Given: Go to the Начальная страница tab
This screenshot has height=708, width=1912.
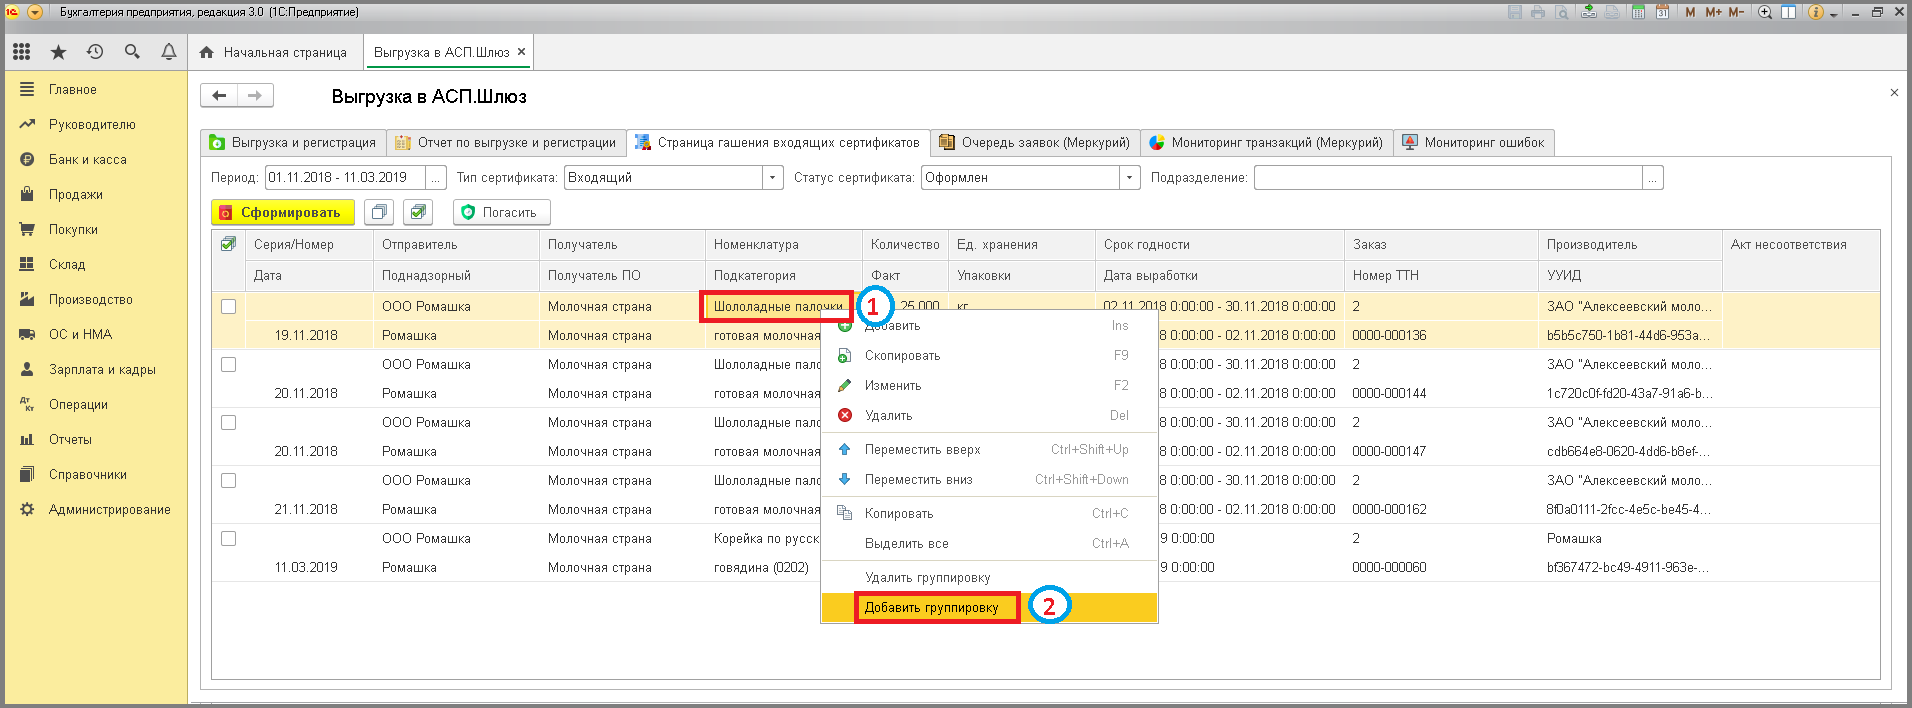Looking at the screenshot, I should [x=274, y=52].
